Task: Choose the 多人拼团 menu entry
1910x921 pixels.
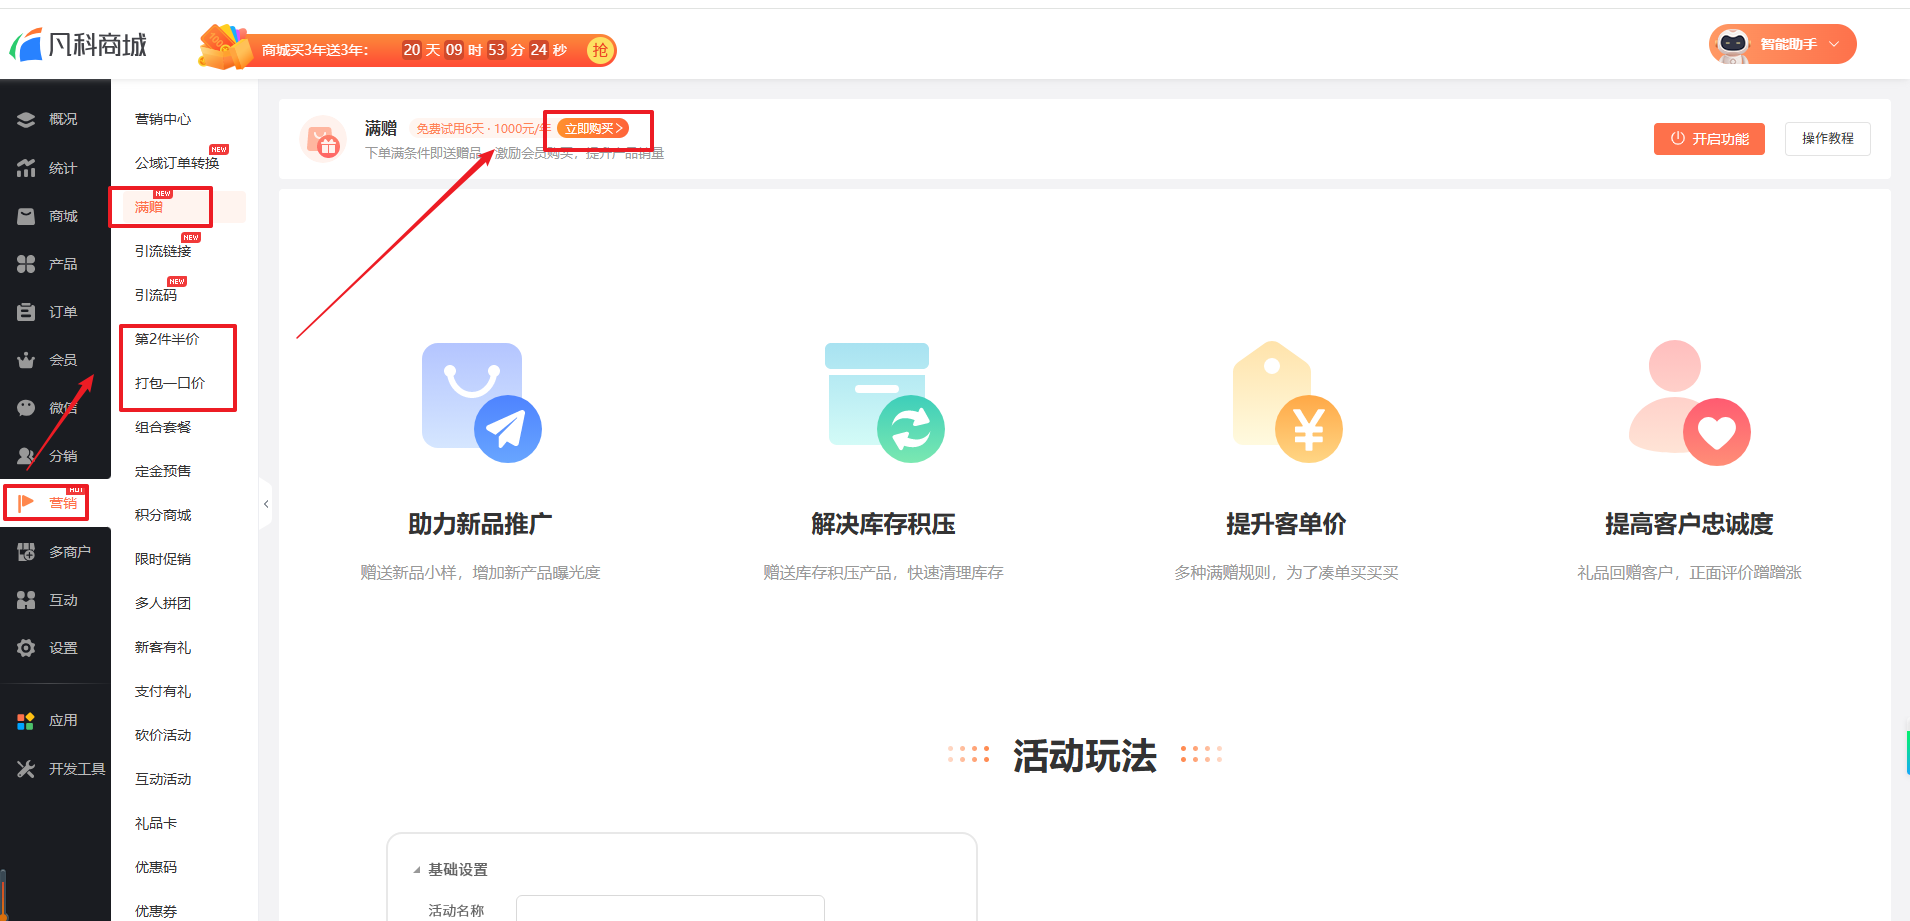Action: (163, 603)
